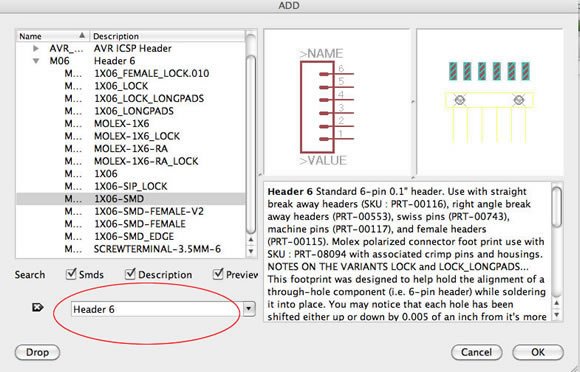Screen dimensions: 580x372
Task: Select the 1X06_LONGPADS variant
Action: (x=131, y=111)
